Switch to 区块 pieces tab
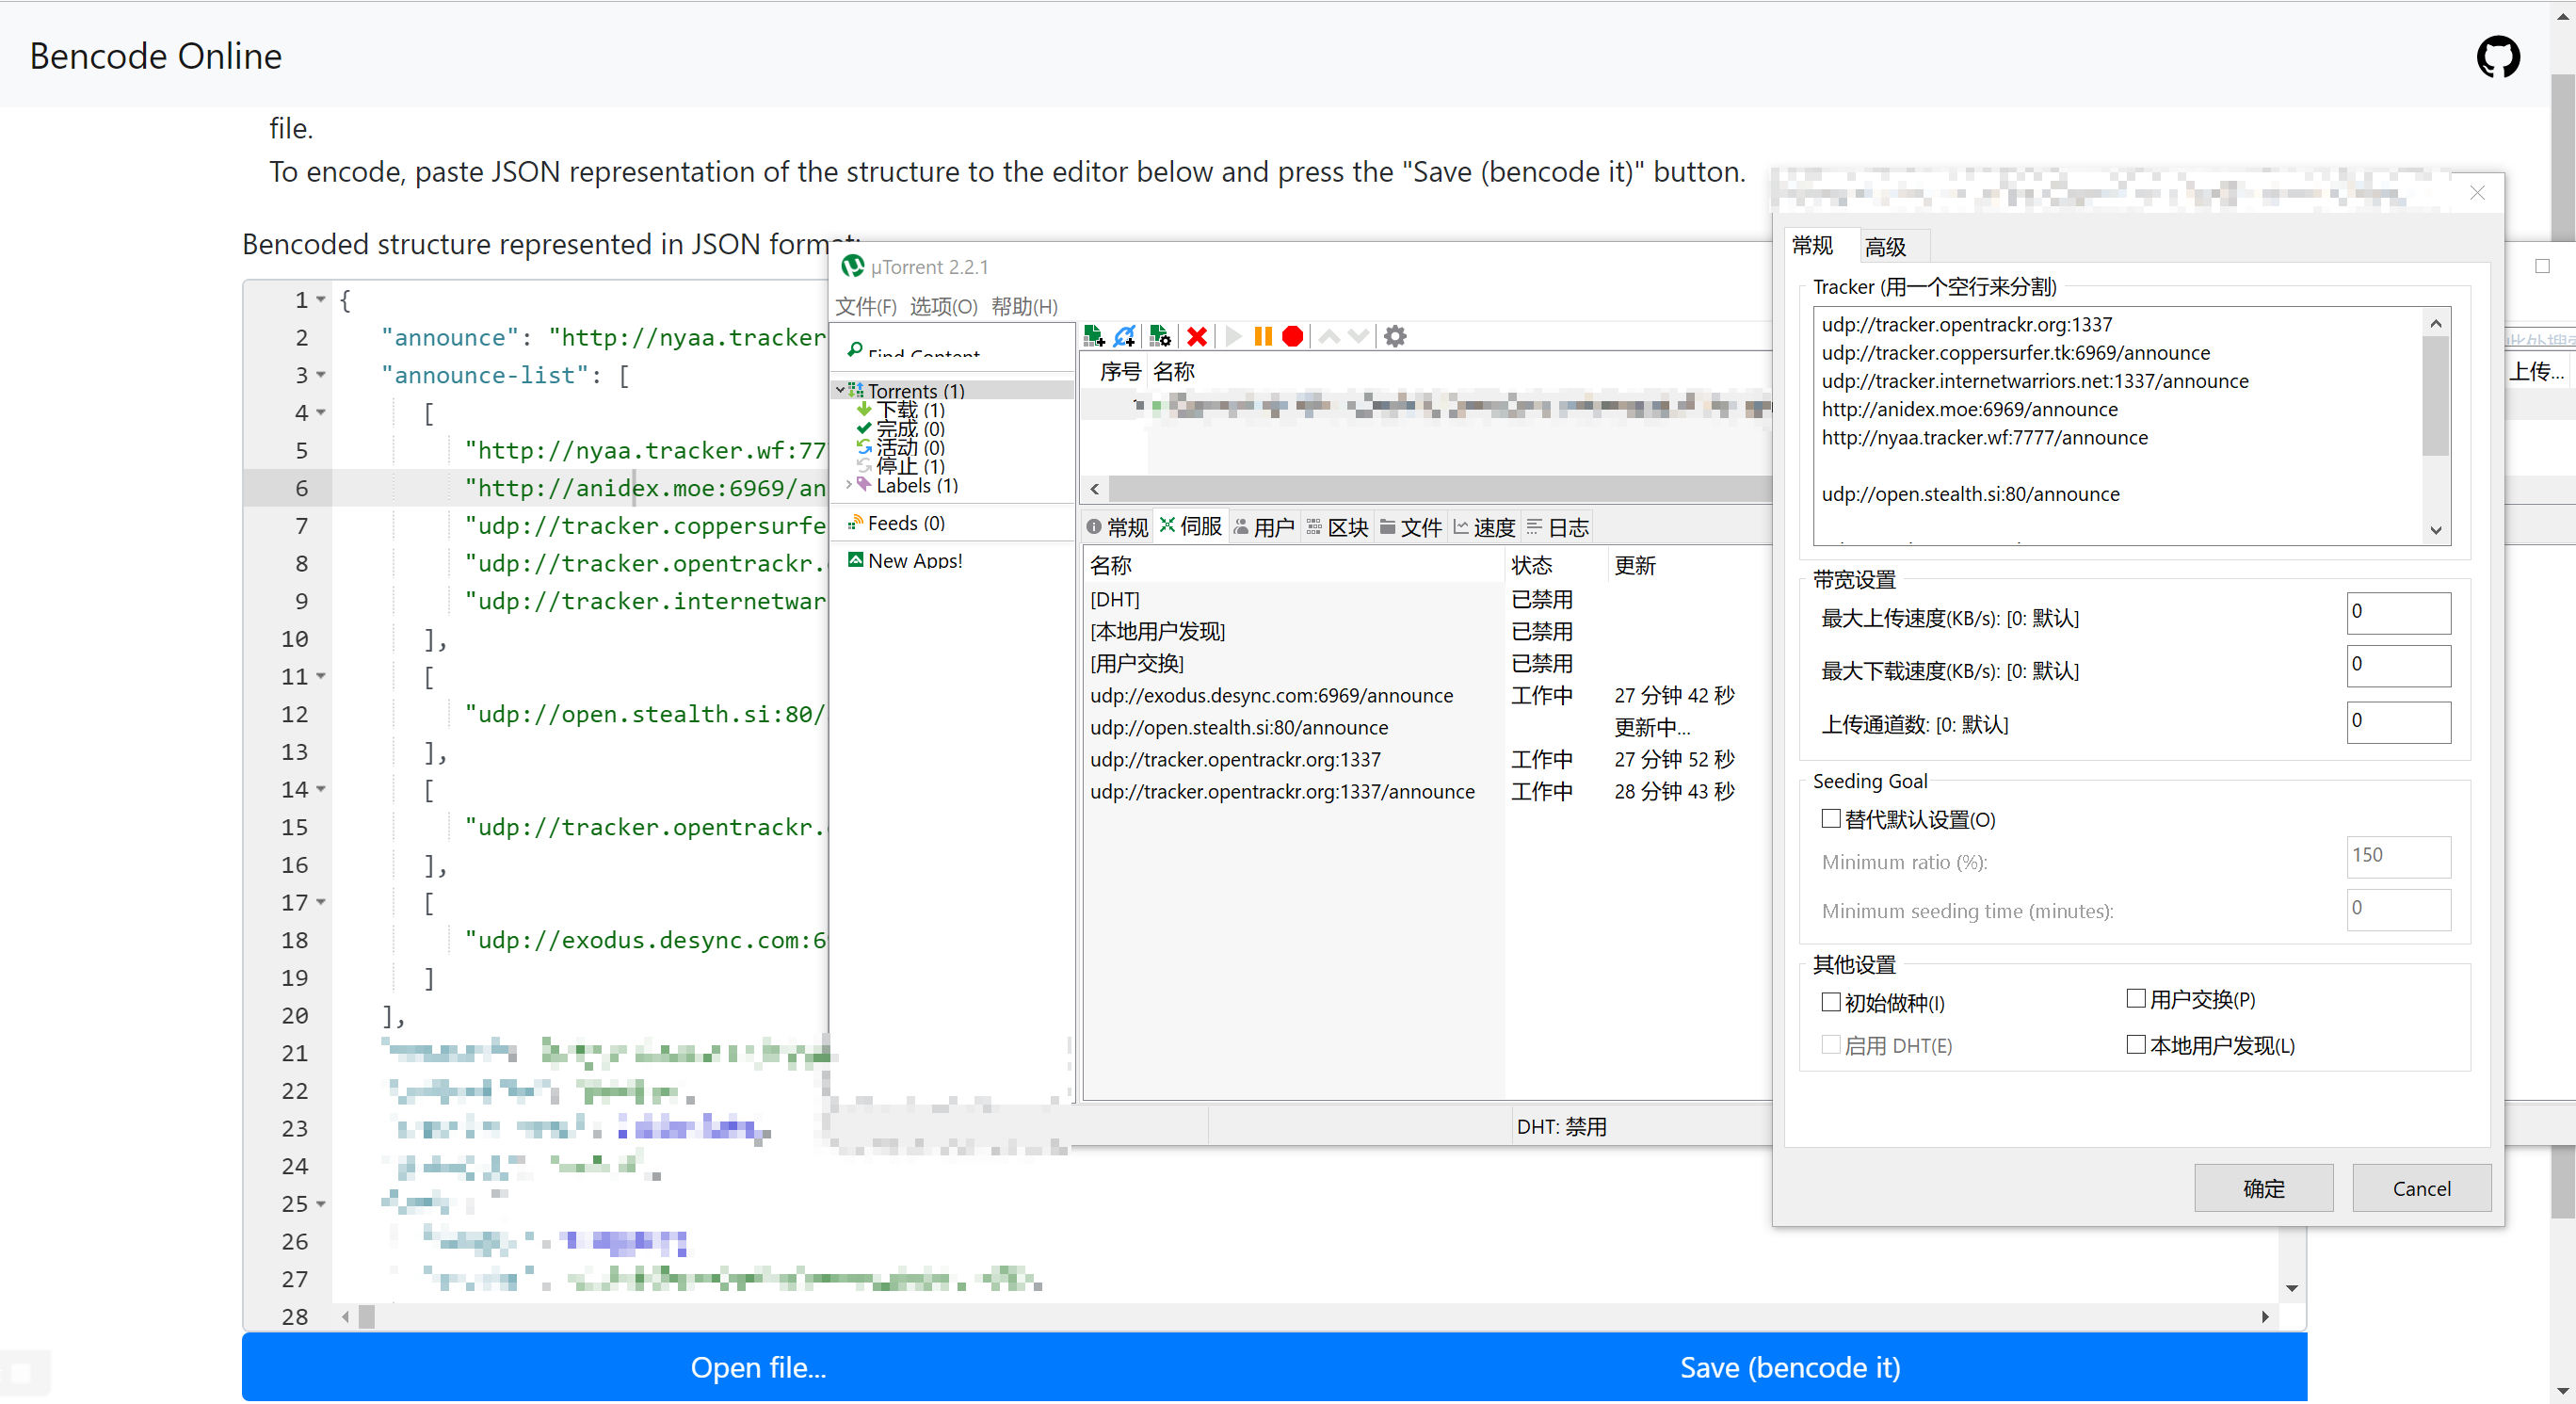 (1337, 527)
